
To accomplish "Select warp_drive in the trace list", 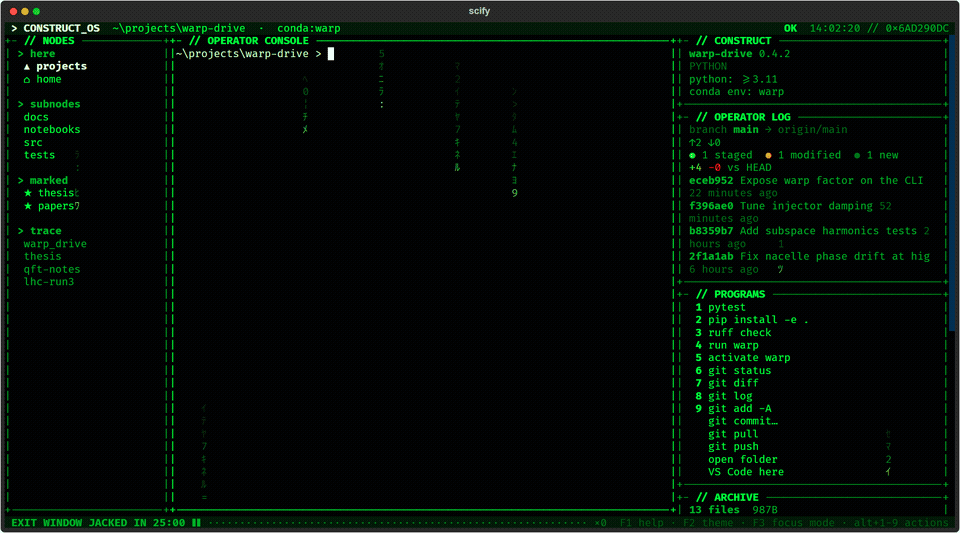I will pos(55,244).
